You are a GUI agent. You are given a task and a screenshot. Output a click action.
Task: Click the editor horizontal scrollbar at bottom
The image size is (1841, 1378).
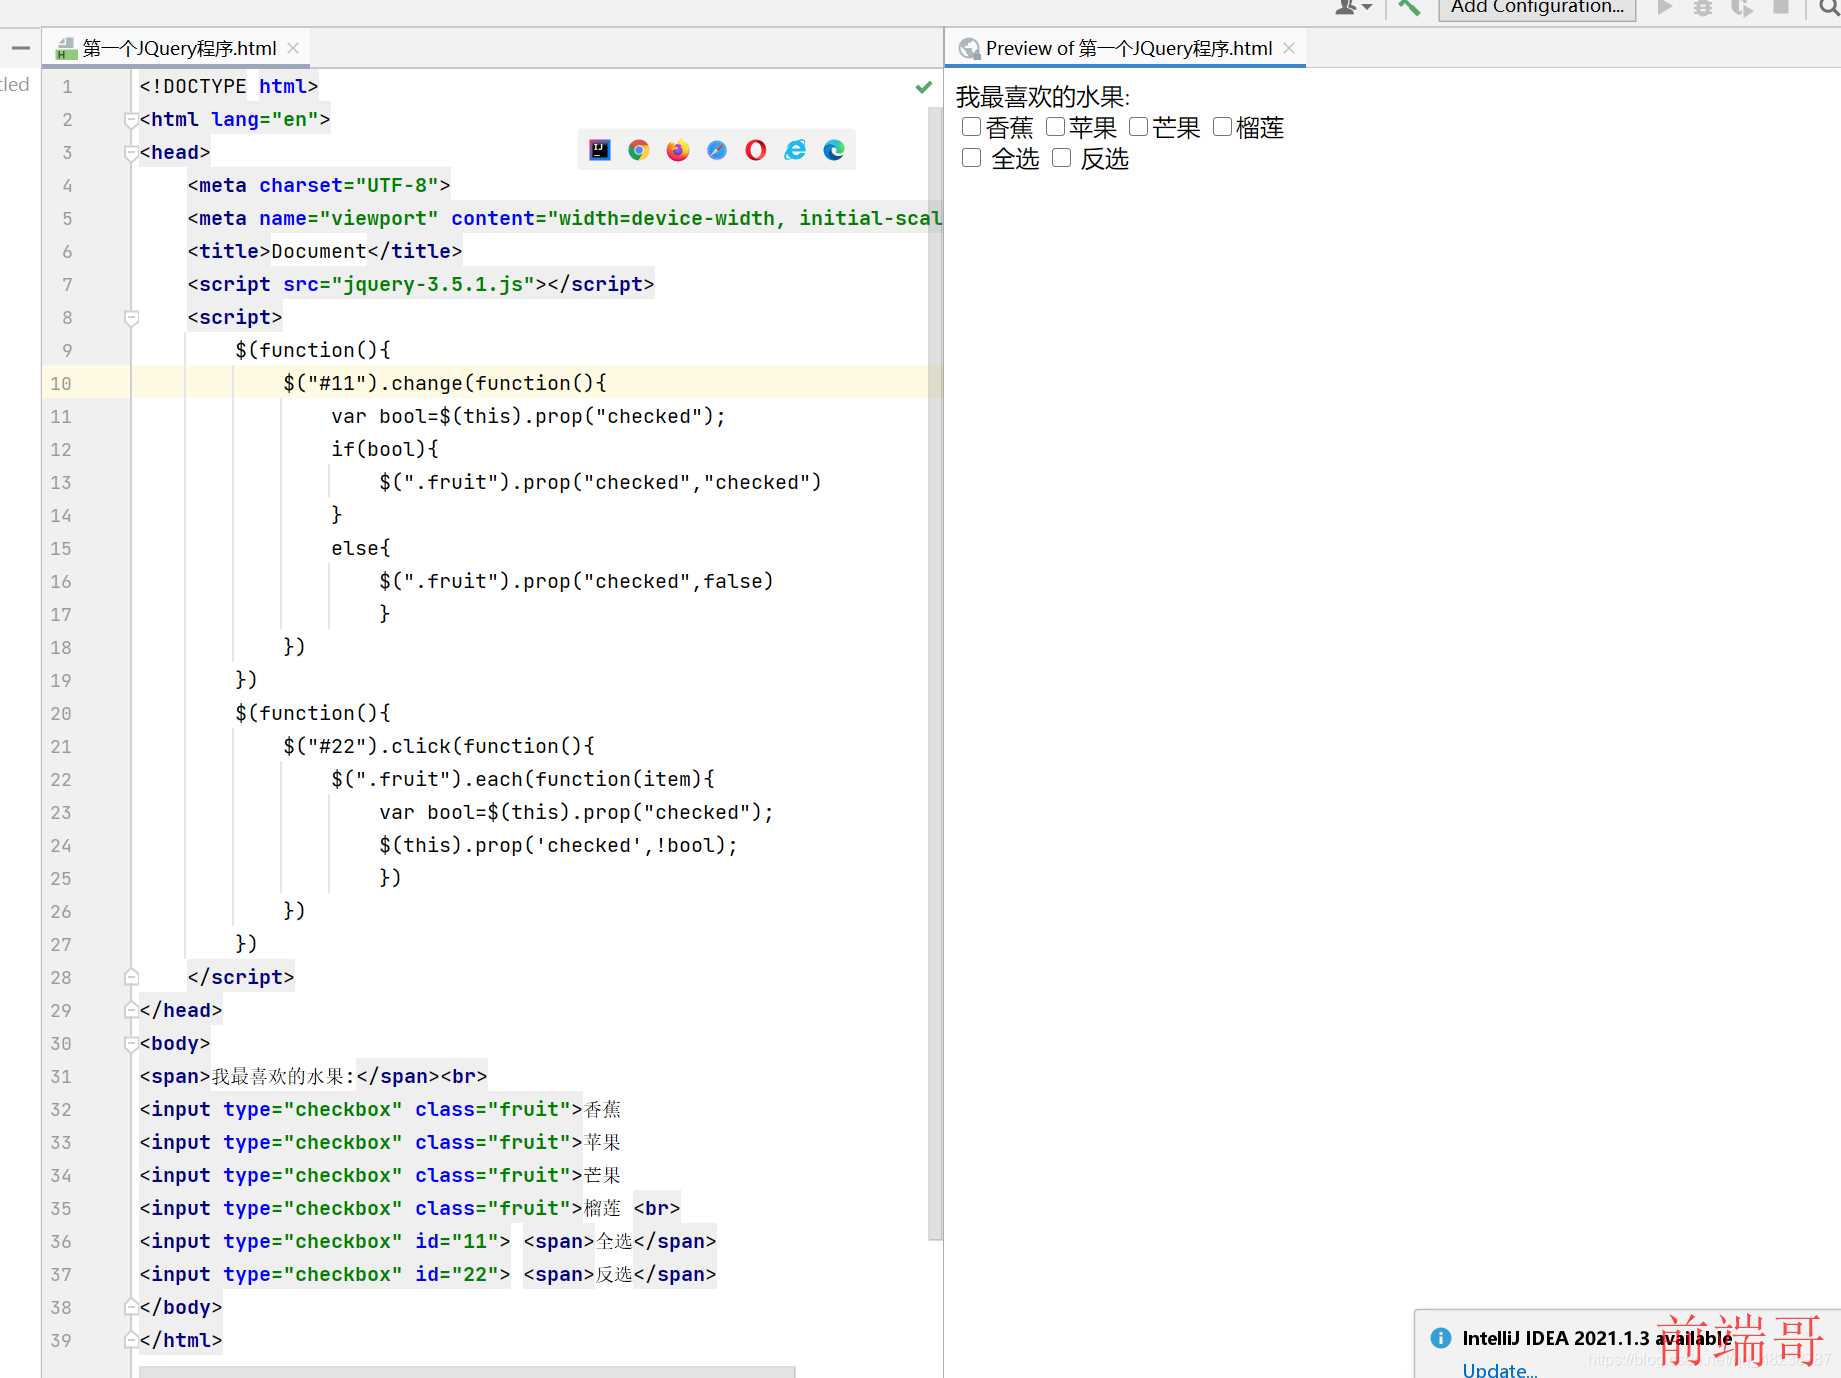tap(467, 1372)
